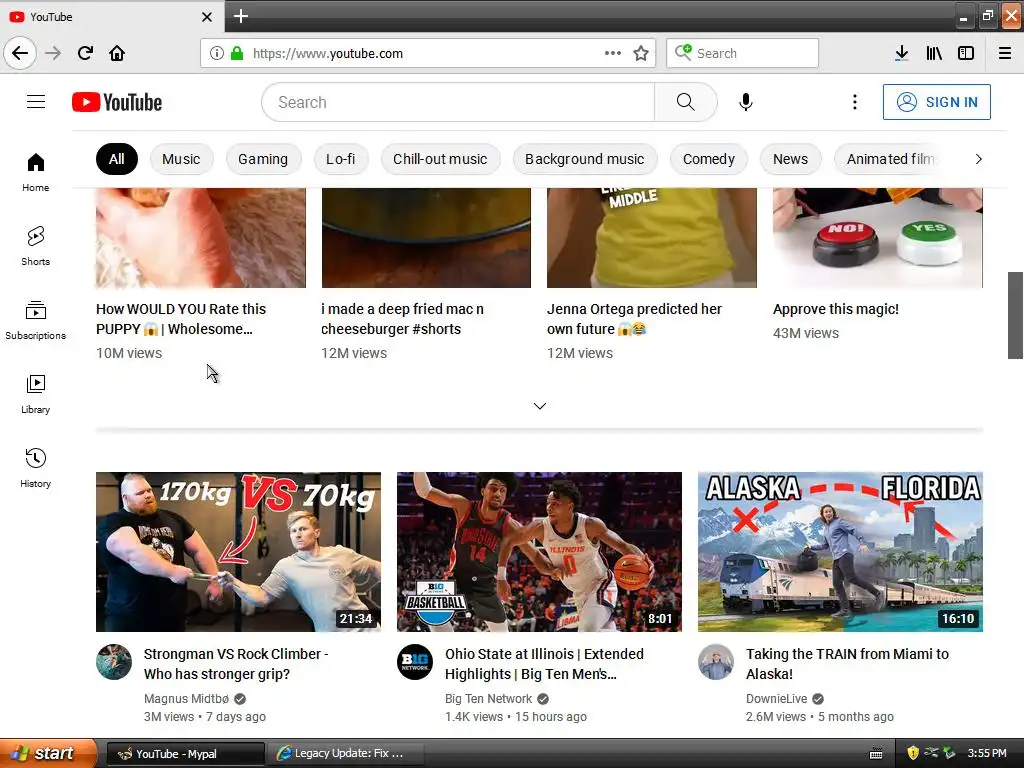Open 'Ohio State at Illinois' video title link

(x=544, y=664)
